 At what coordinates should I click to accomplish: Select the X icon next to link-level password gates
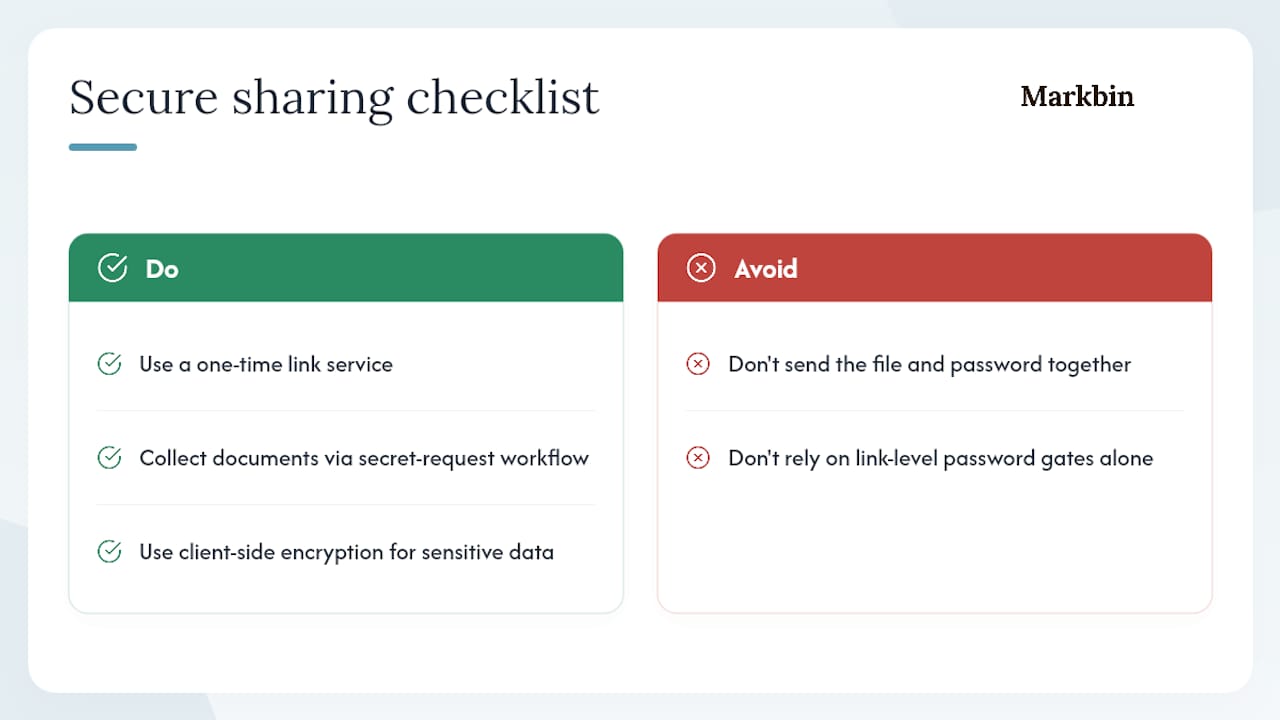[698, 458]
